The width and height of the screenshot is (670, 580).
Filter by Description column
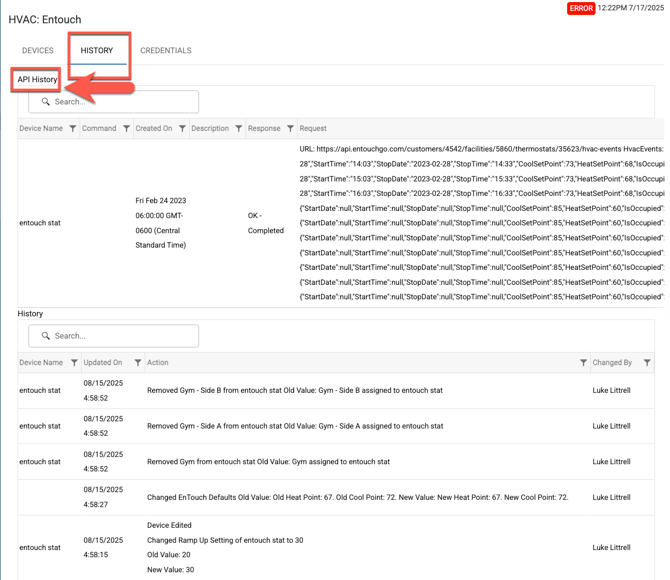point(239,129)
